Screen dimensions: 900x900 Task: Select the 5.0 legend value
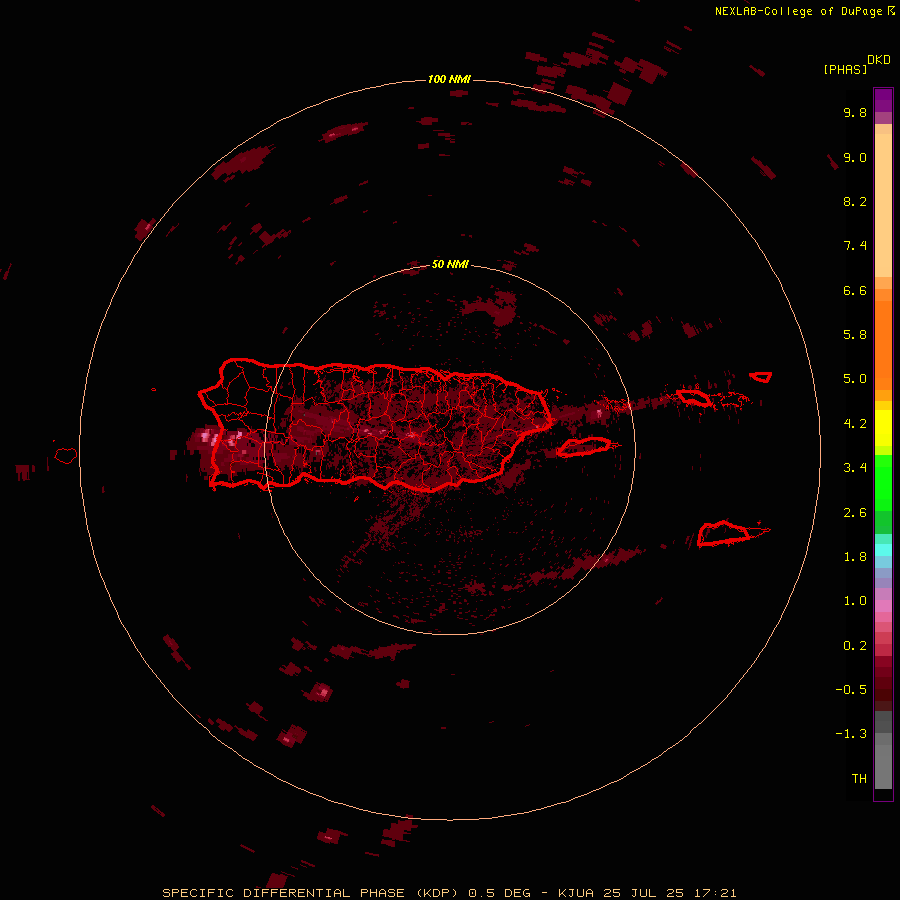click(x=855, y=379)
